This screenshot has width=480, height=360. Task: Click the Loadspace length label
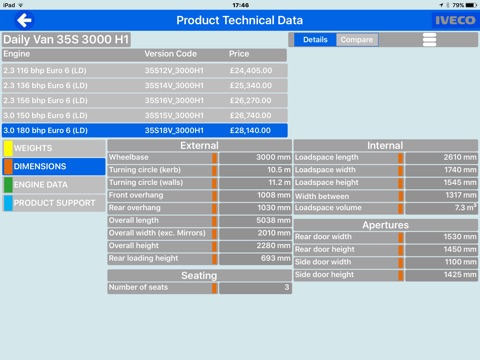(x=327, y=157)
